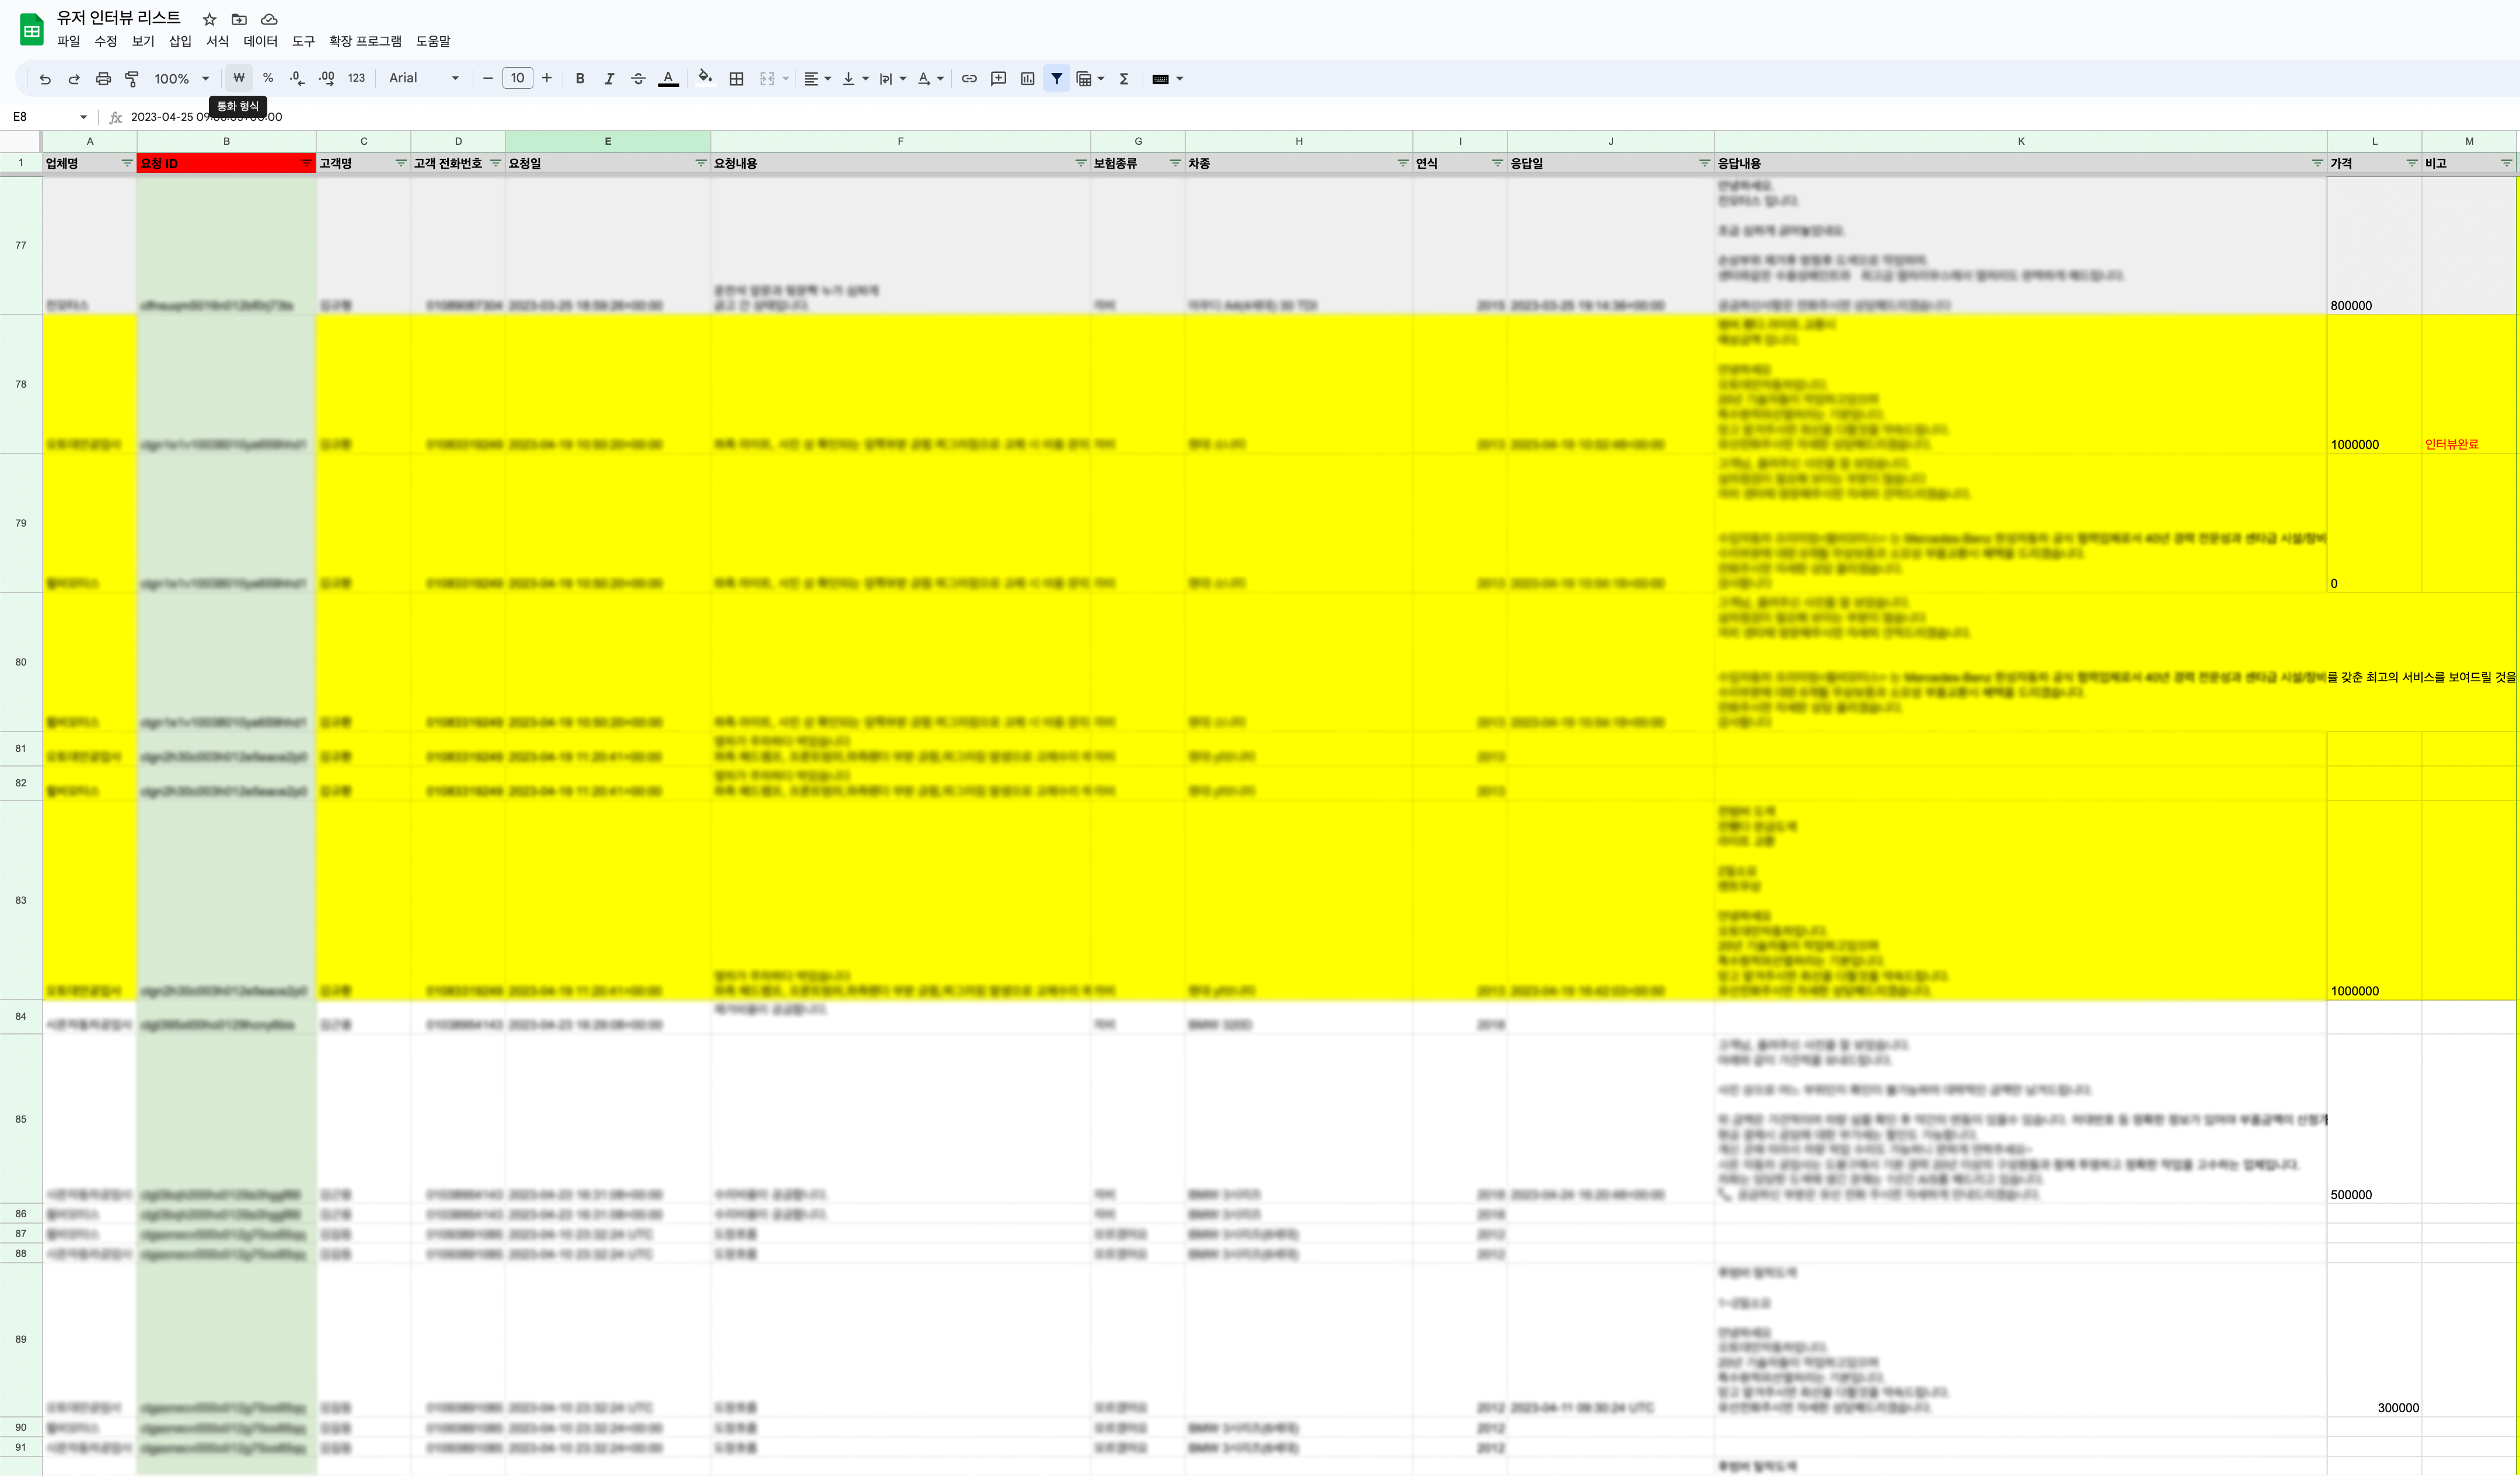Image resolution: width=2520 pixels, height=1477 pixels.
Task: Increase font size with plus button
Action: [x=547, y=78]
